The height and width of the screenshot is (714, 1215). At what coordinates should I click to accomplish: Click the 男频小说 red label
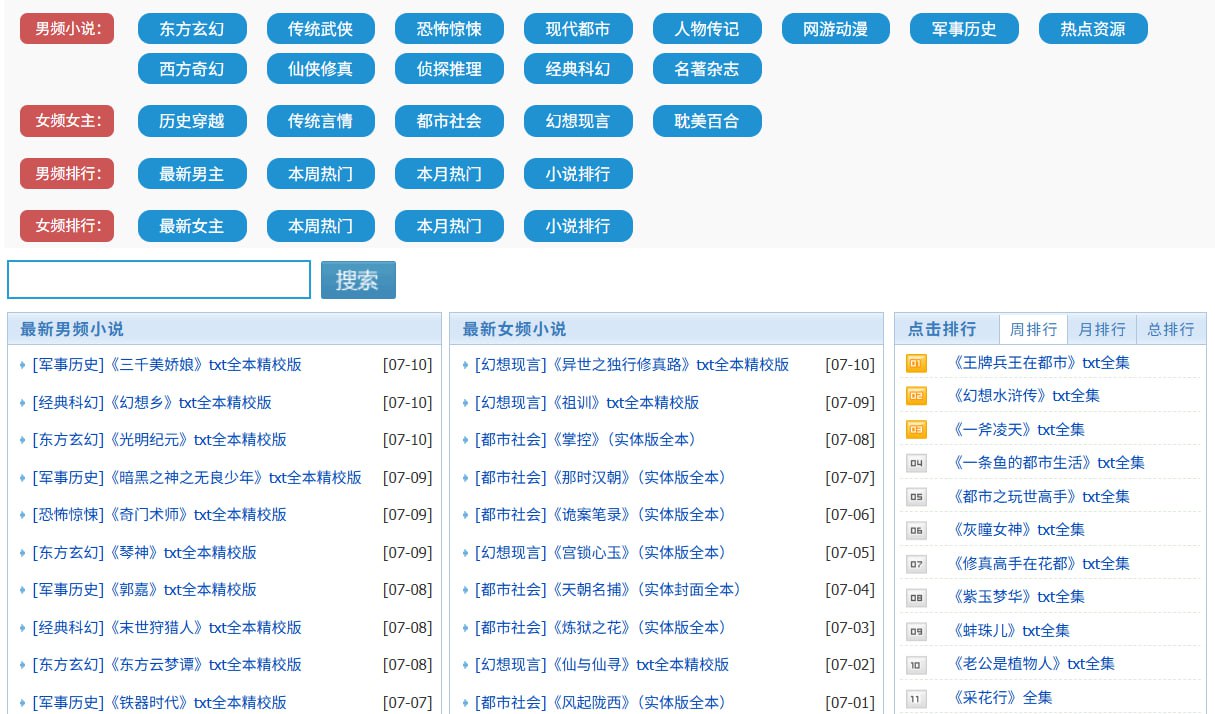pos(68,29)
